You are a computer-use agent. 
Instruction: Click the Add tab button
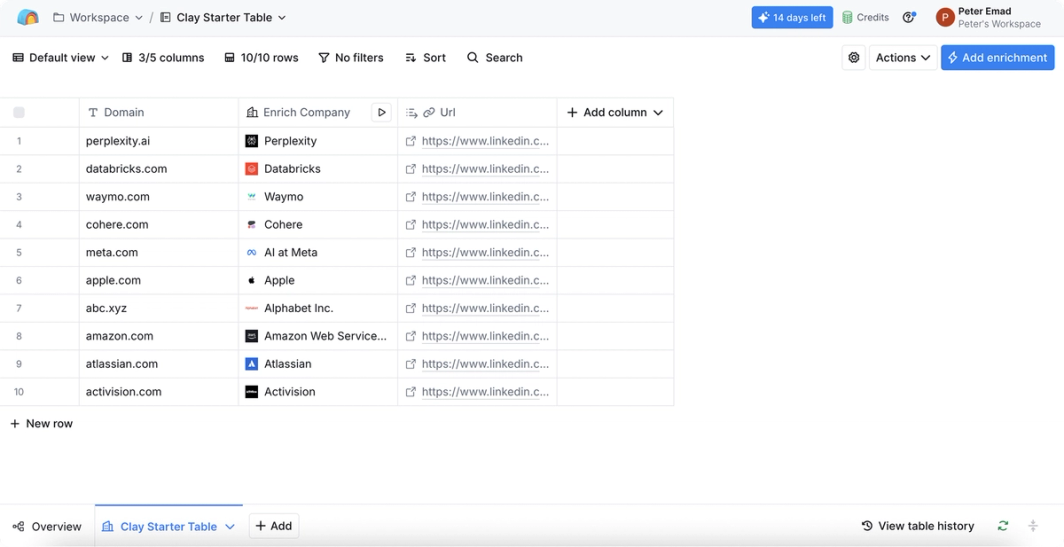pyautogui.click(x=274, y=526)
